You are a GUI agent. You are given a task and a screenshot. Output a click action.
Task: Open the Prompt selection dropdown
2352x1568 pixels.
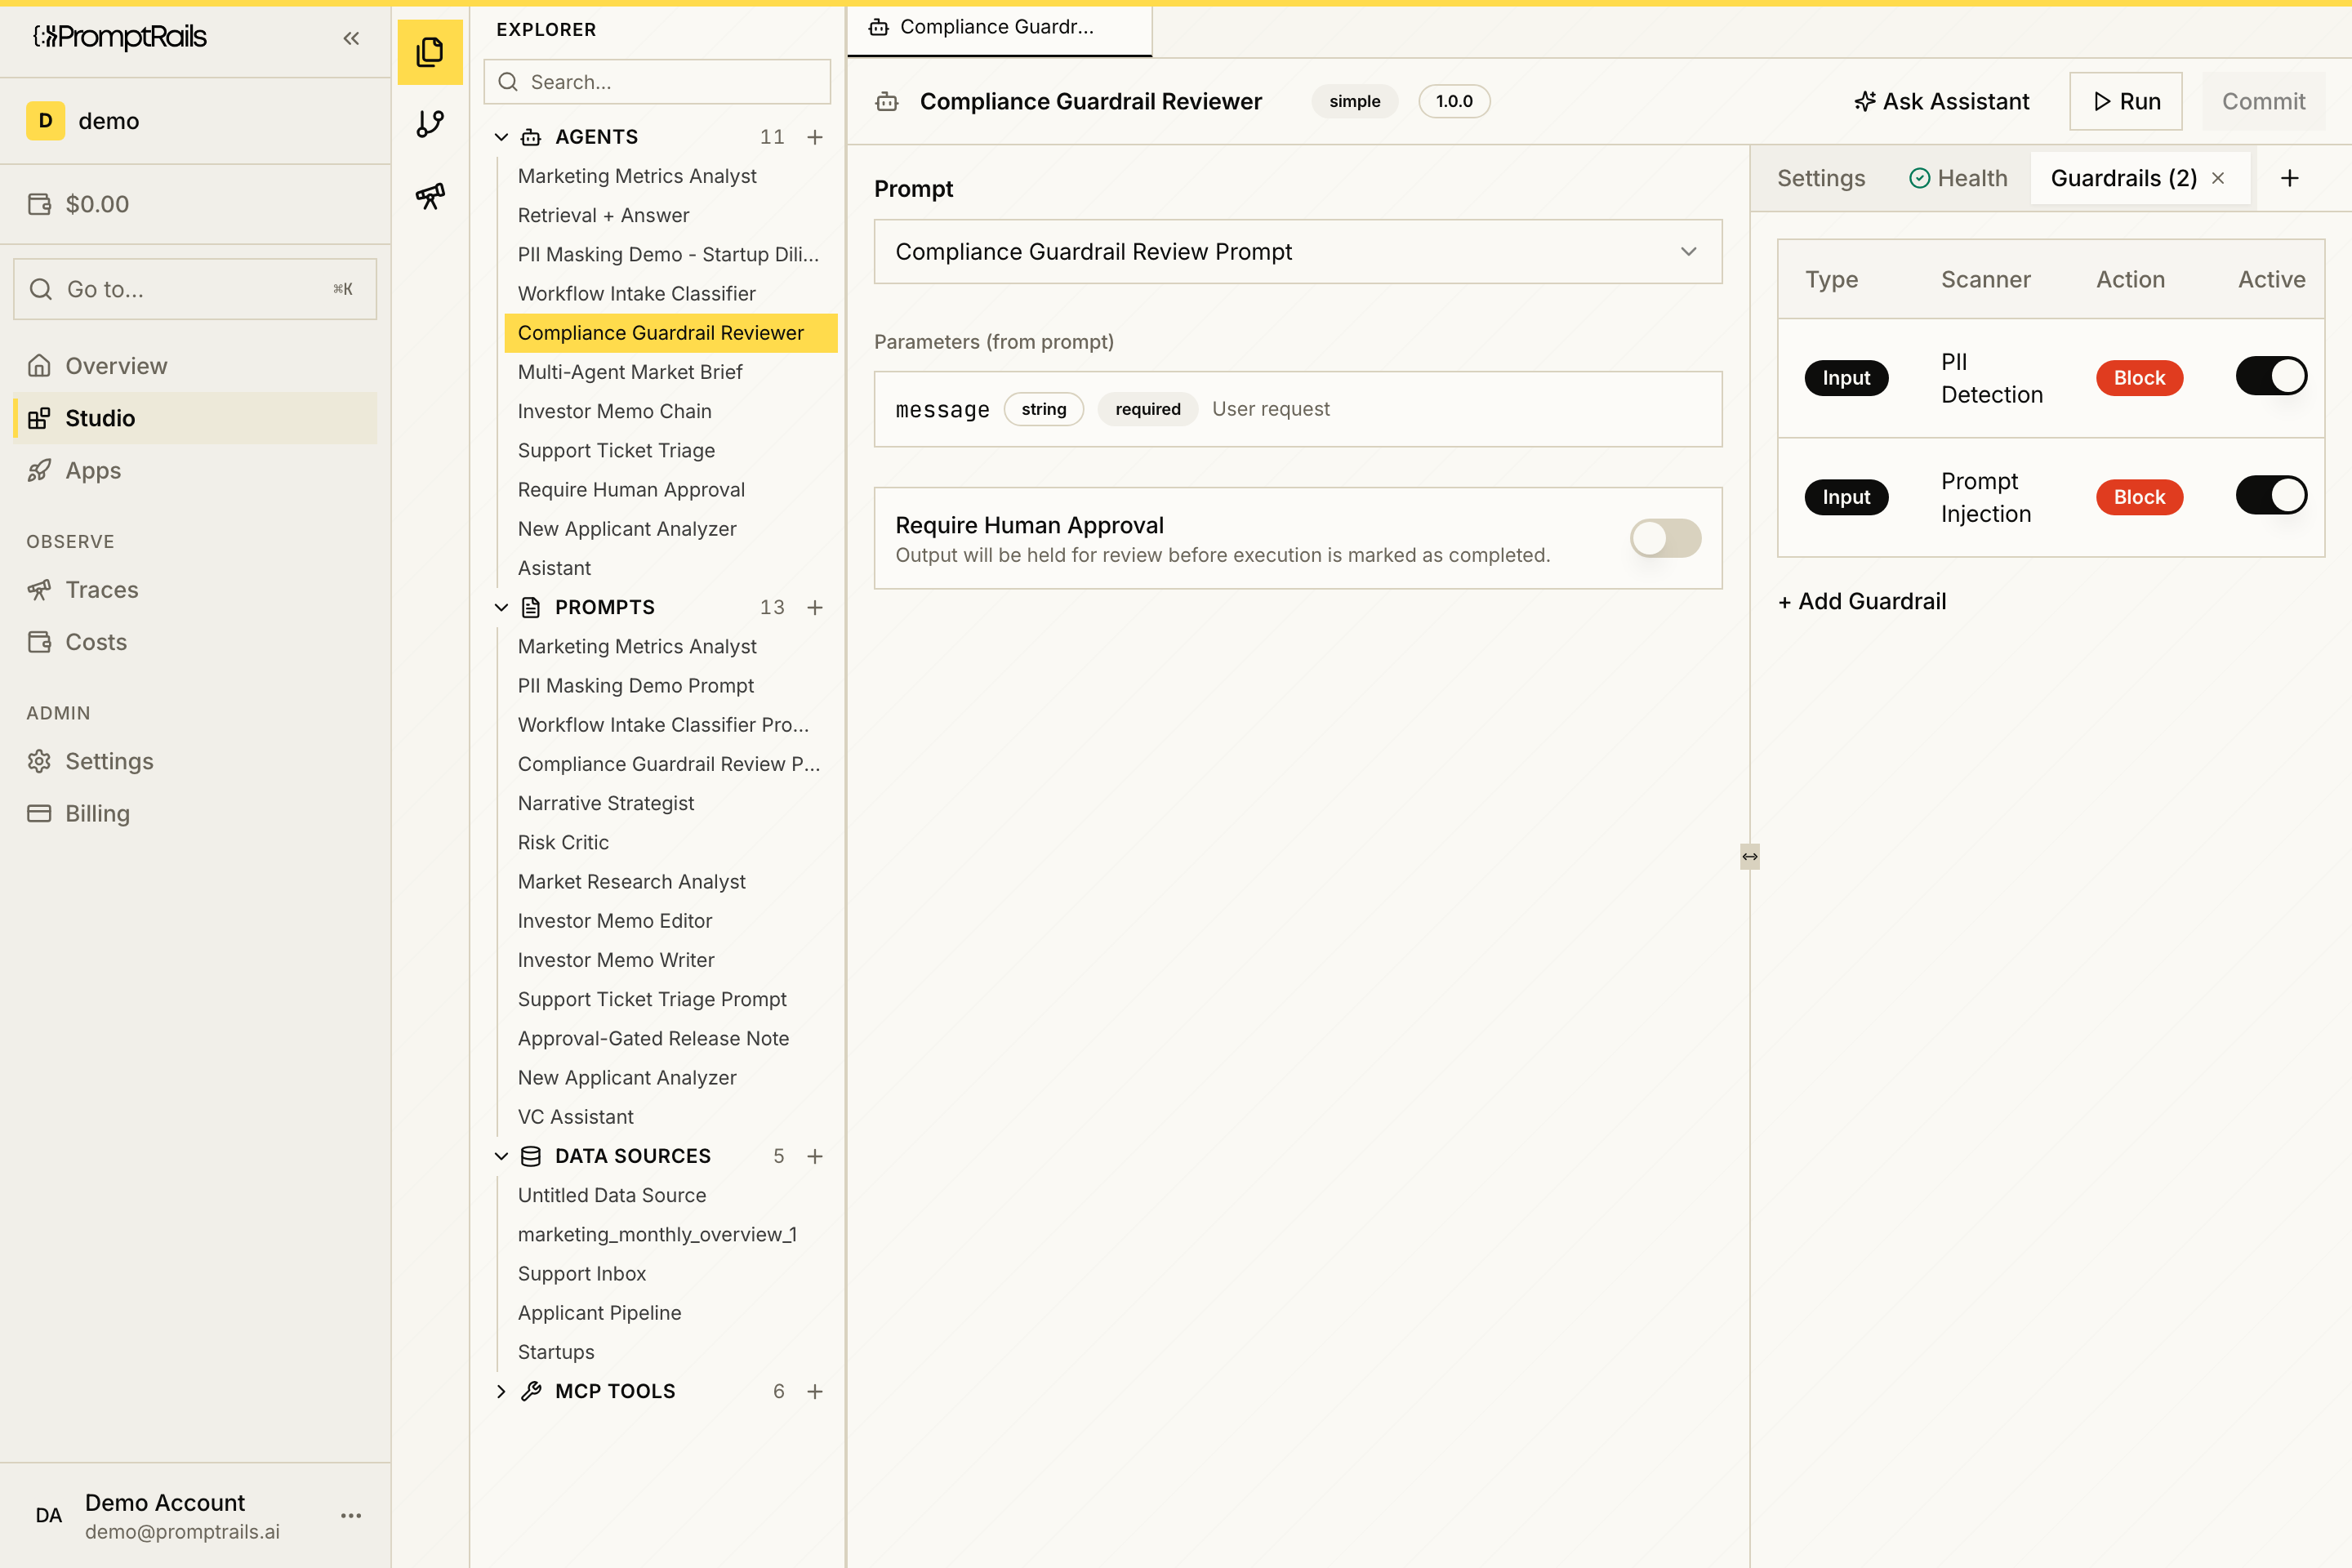click(1298, 252)
